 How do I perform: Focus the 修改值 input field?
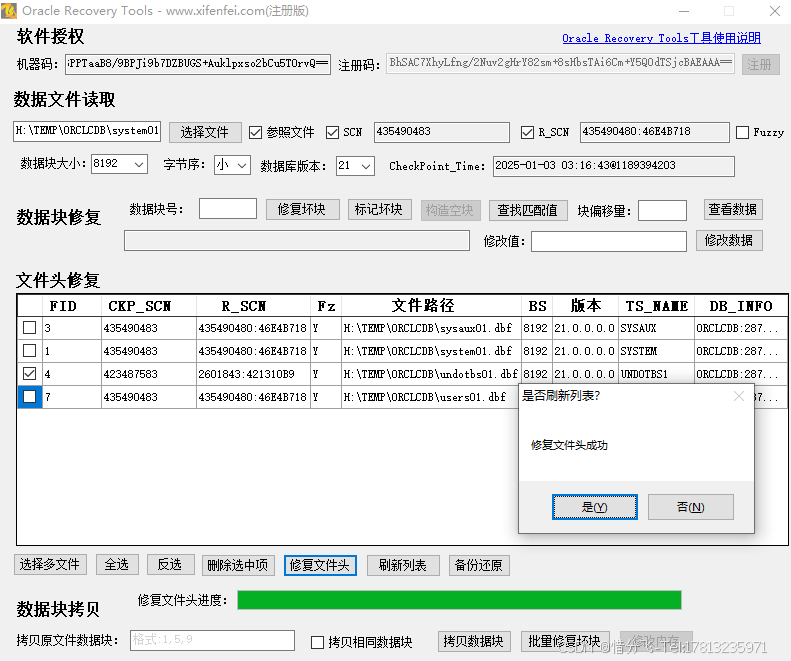click(609, 241)
